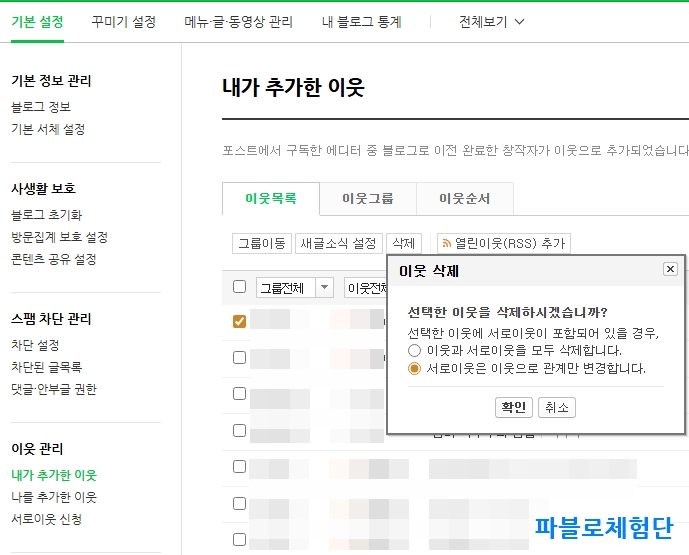The width and height of the screenshot is (689, 555).
Task: Open 내가 추가한 이웃 sidebar link
Action: coord(54,475)
